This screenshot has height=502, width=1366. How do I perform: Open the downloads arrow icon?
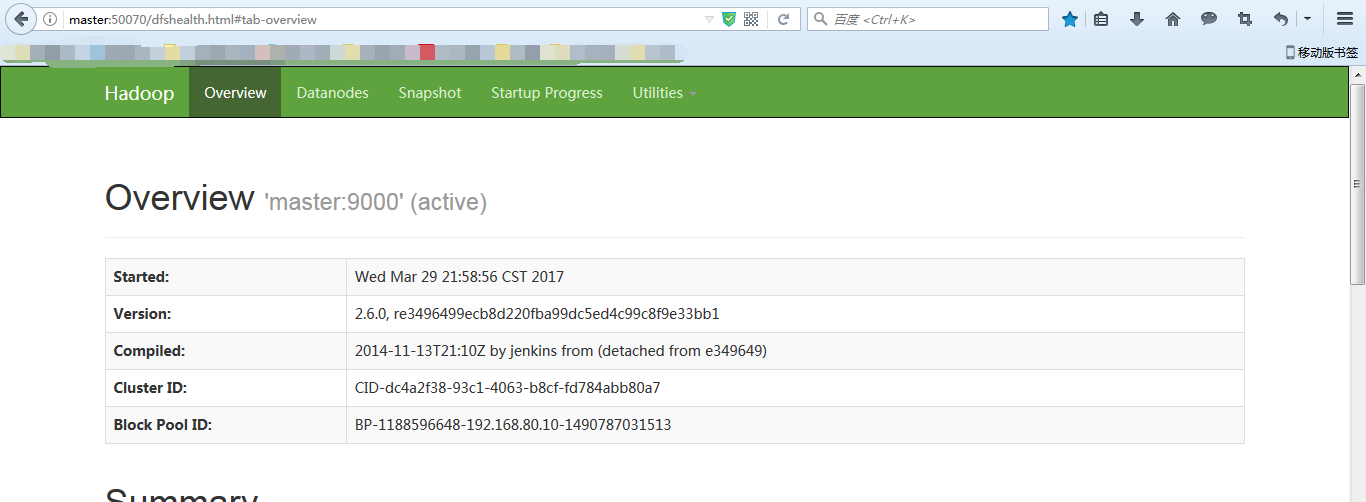click(x=1137, y=19)
